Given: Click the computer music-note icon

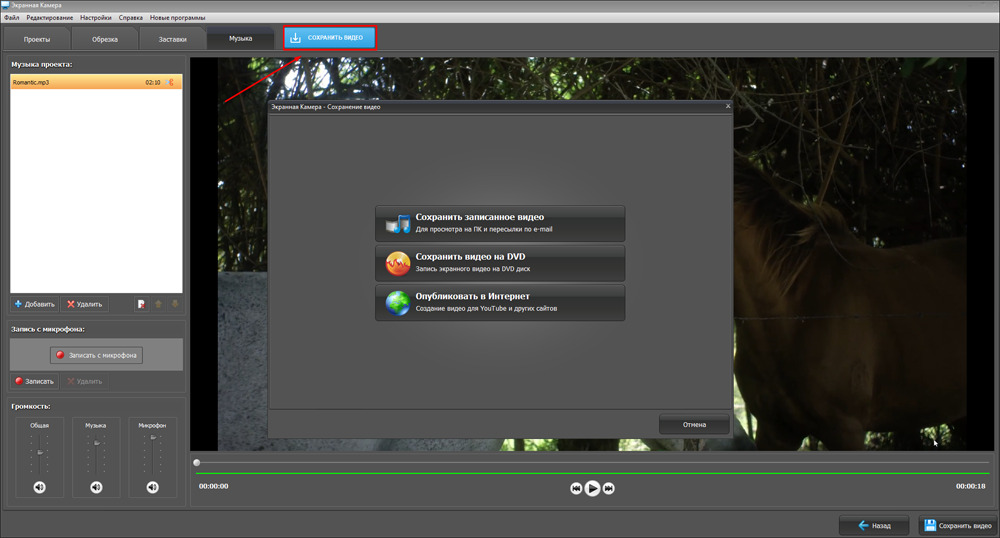Looking at the screenshot, I should [x=397, y=224].
